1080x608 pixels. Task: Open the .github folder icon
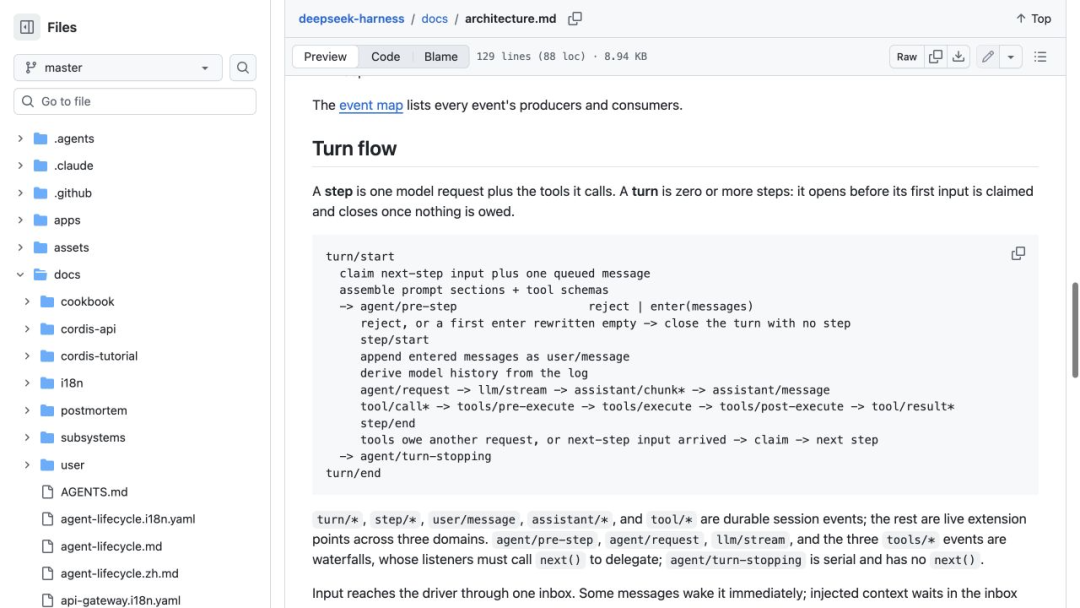[41, 193]
